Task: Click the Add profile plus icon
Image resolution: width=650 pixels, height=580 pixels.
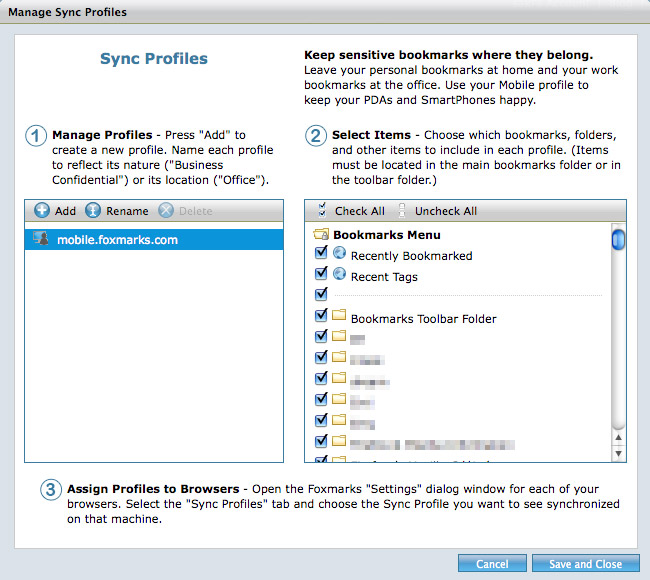Action: click(41, 210)
